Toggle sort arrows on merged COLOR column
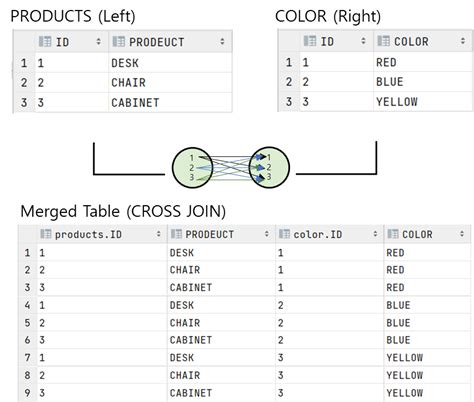Image resolution: width=474 pixels, height=402 pixels. [x=462, y=234]
